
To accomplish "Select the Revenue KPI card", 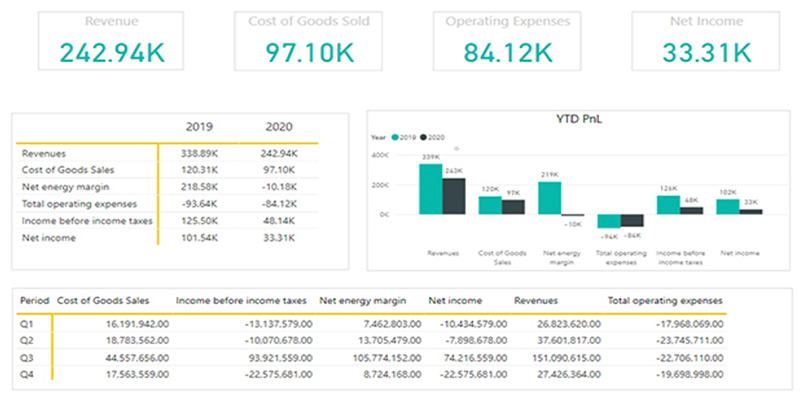I will [112, 40].
